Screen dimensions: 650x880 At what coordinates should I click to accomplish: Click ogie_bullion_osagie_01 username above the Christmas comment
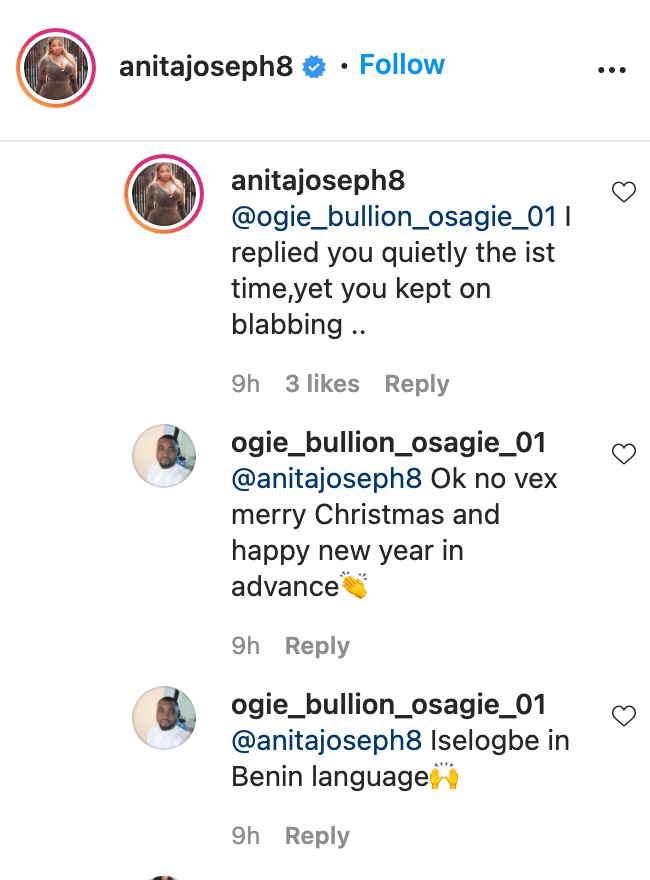click(389, 442)
